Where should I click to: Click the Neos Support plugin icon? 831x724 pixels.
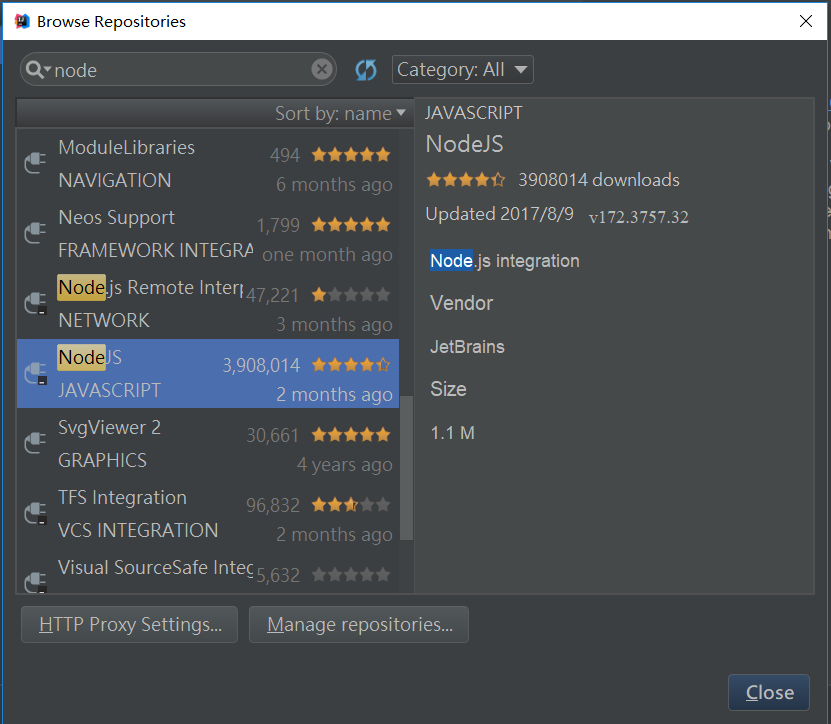(36, 233)
